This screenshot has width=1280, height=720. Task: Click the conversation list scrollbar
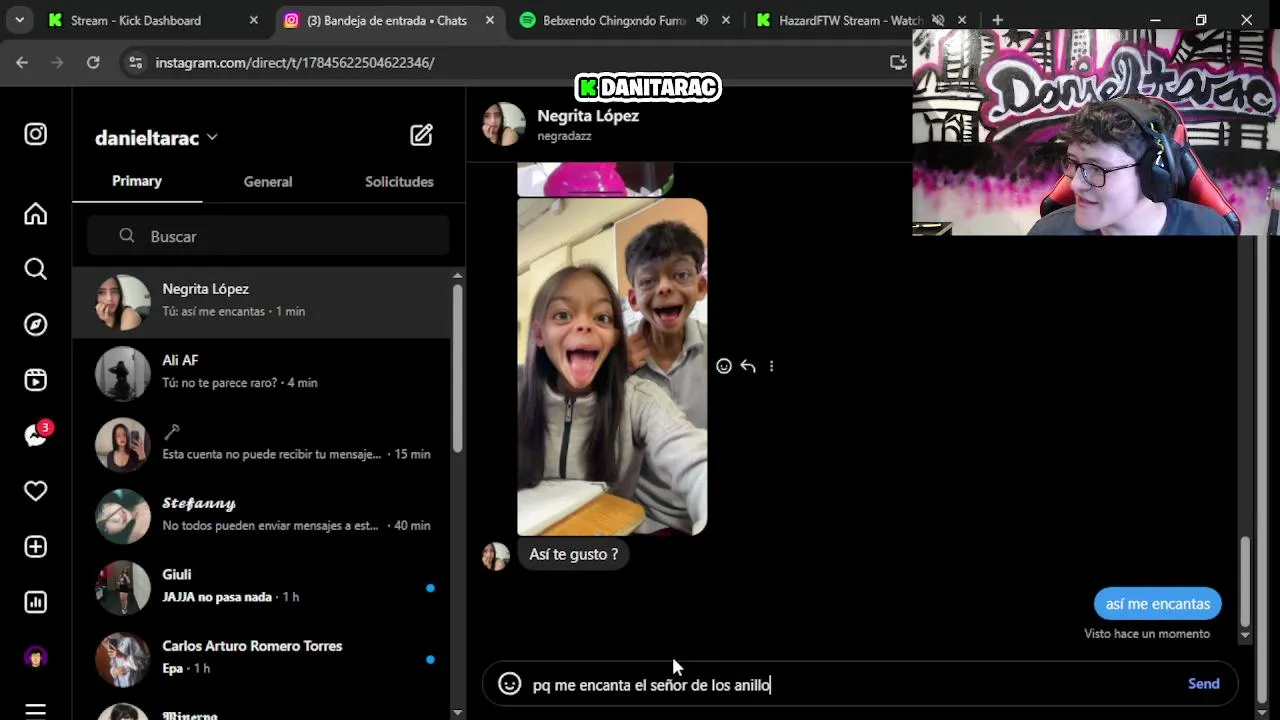[x=458, y=367]
